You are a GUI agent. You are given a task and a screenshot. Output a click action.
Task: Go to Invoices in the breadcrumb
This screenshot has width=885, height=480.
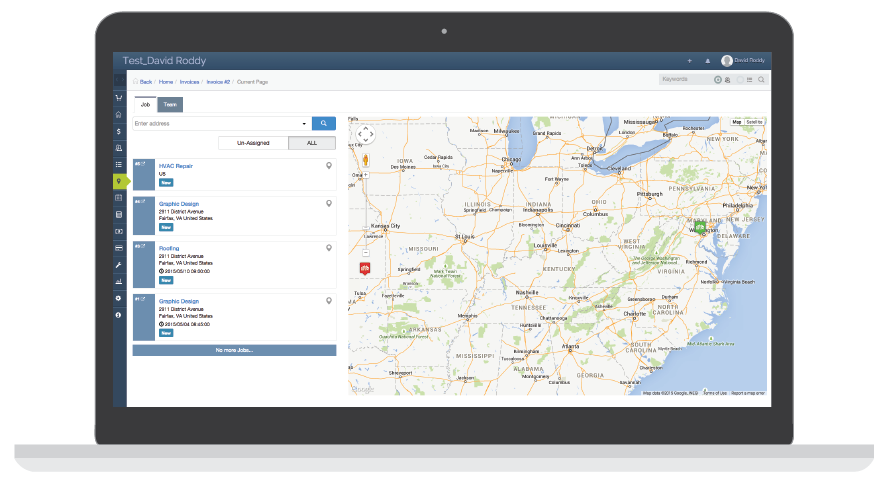pos(190,81)
